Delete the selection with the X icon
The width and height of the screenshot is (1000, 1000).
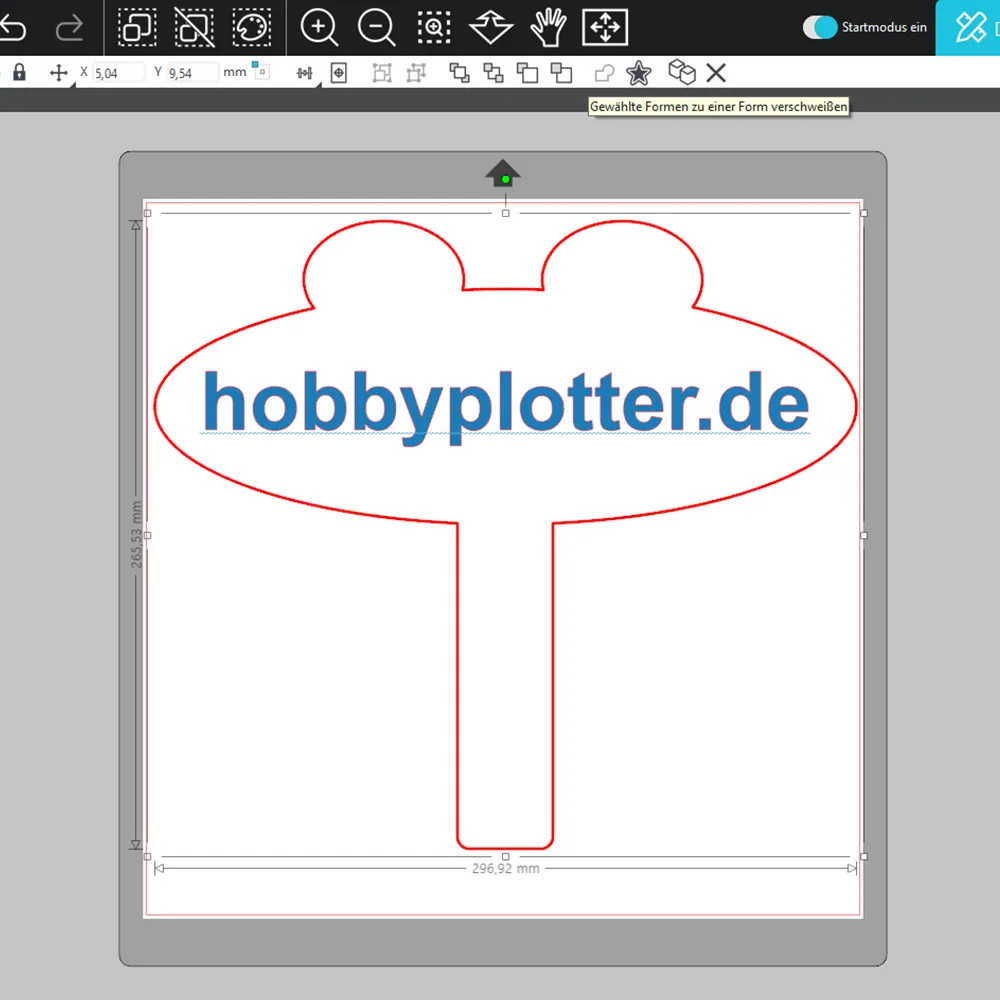[716, 73]
